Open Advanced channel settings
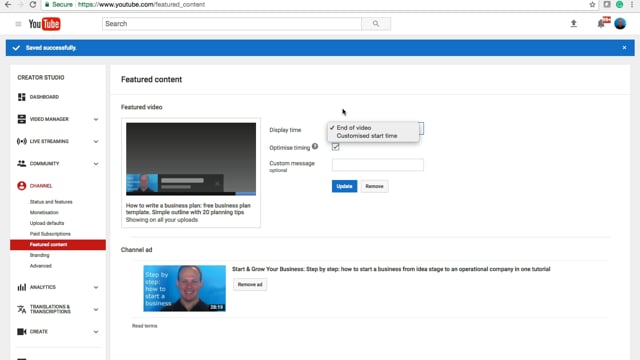The height and width of the screenshot is (360, 640). coord(41,266)
